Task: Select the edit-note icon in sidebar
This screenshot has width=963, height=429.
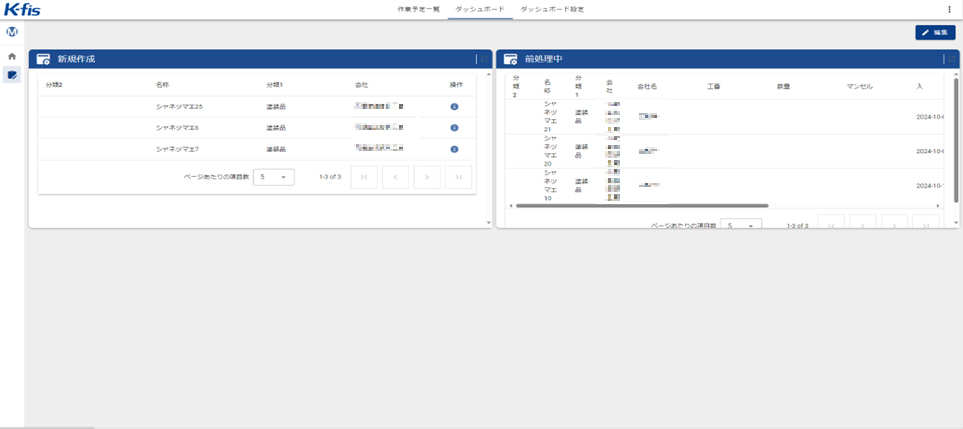Action: (12, 75)
